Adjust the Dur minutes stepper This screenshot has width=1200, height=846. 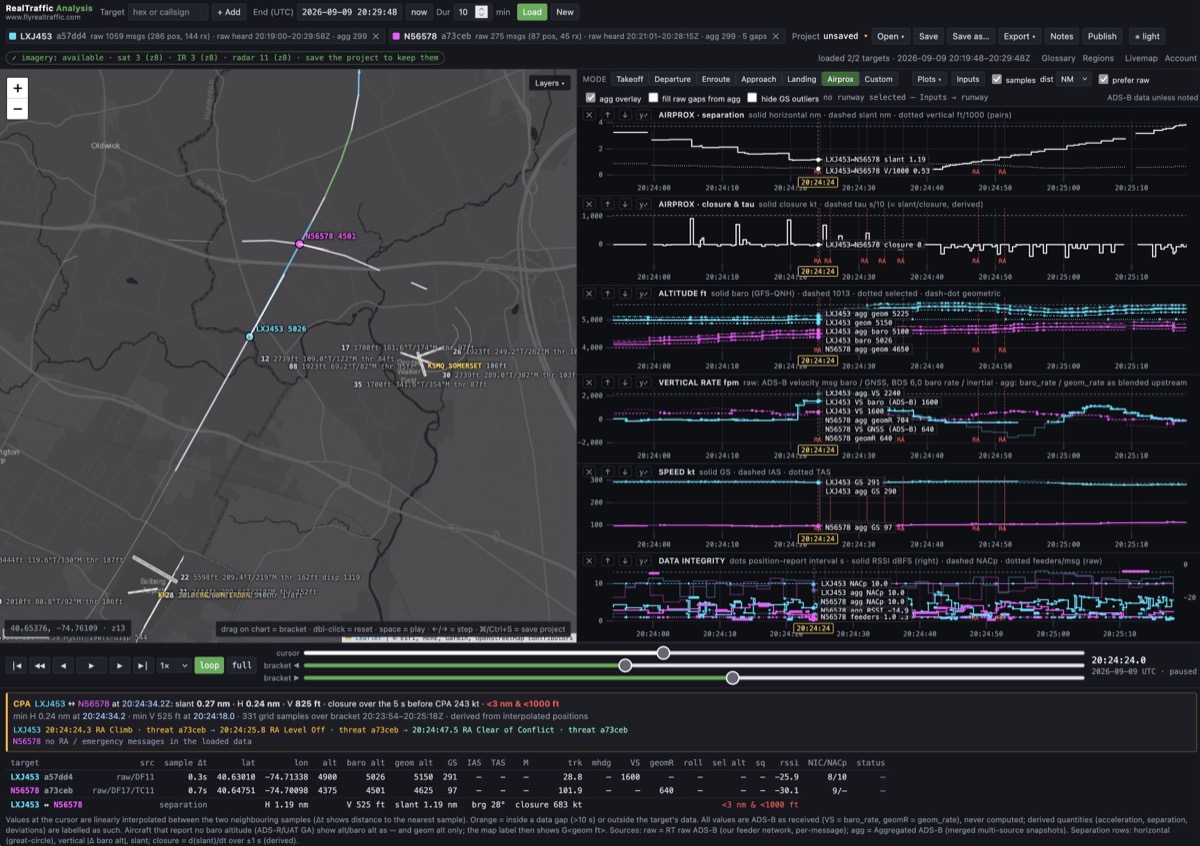pyautogui.click(x=481, y=12)
